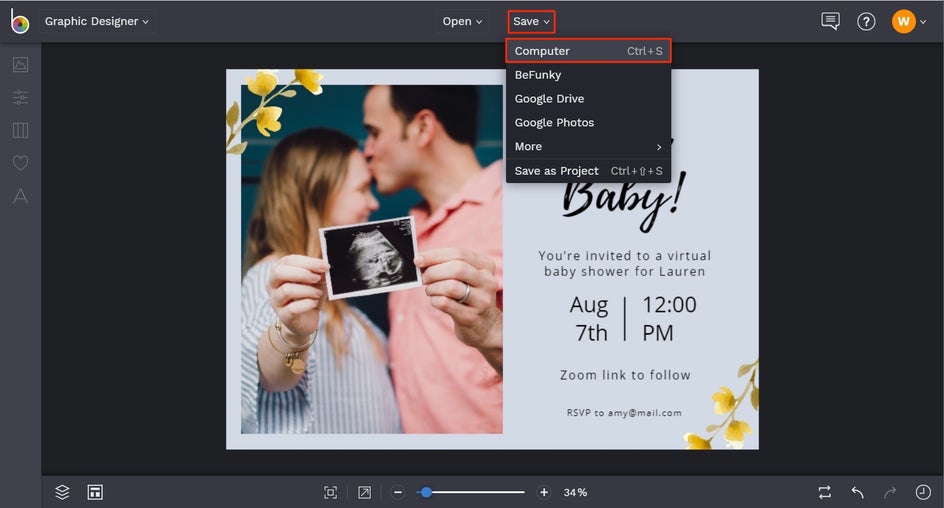This screenshot has height=508, width=944.
Task: Select 'You're invited to a virtual' text
Action: tap(624, 256)
